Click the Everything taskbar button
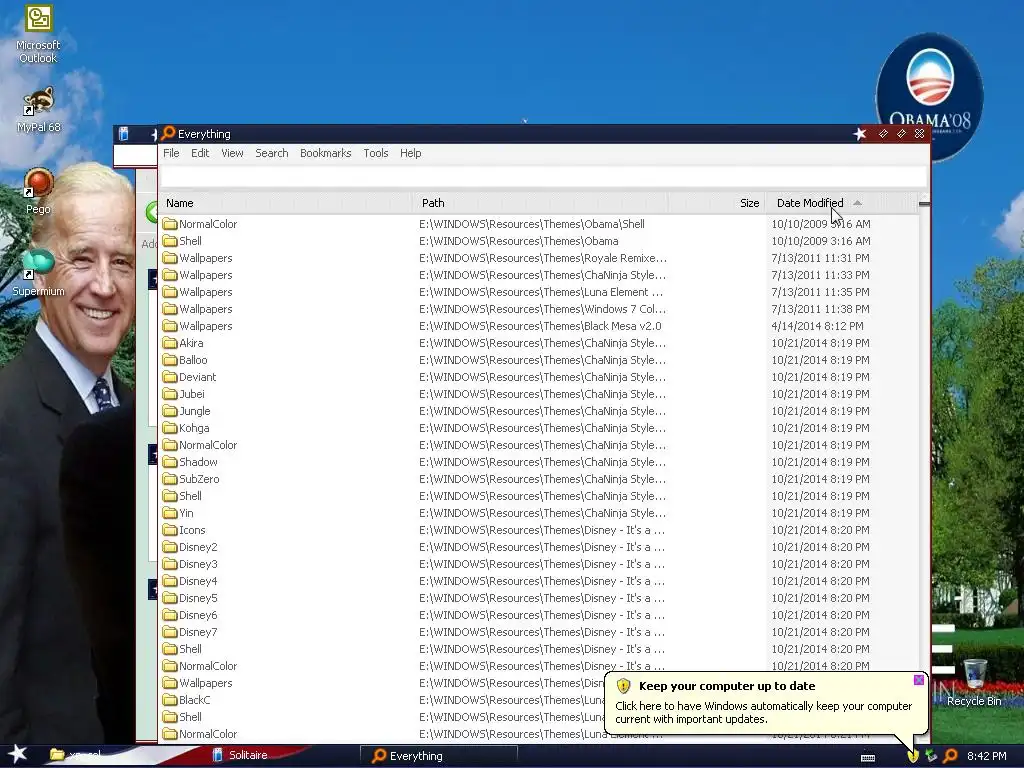The height and width of the screenshot is (768, 1024). coord(439,756)
